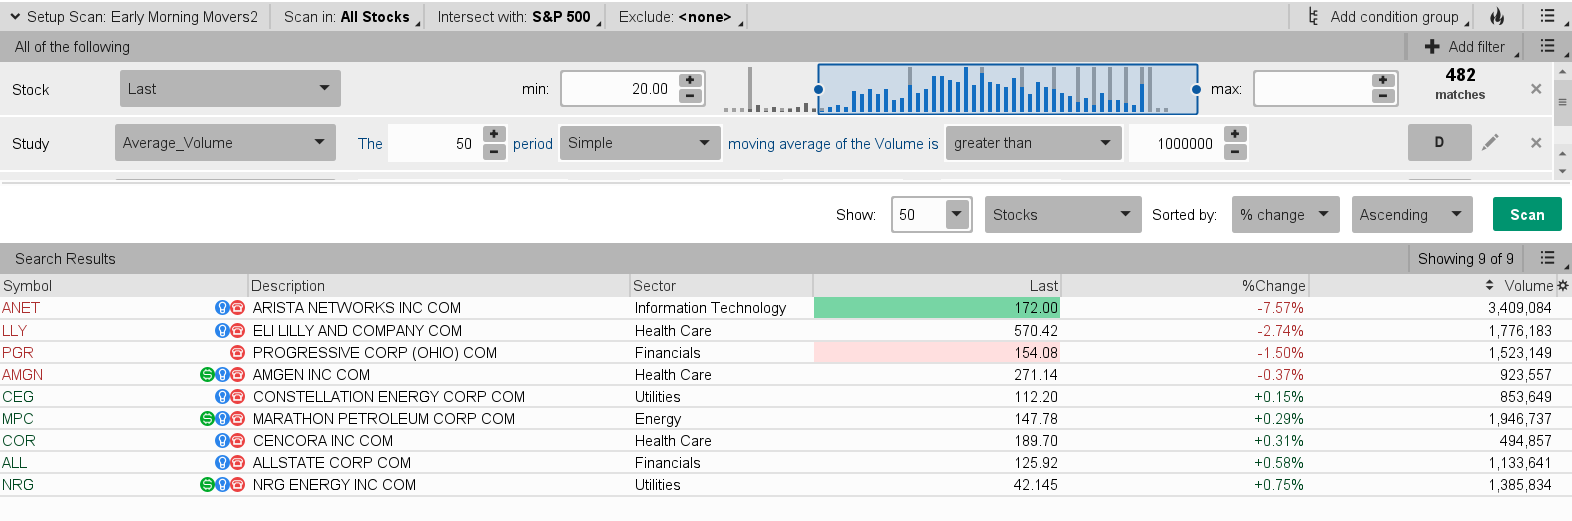
Task: Open the Average_Volume study dropdown
Action: tap(225, 143)
